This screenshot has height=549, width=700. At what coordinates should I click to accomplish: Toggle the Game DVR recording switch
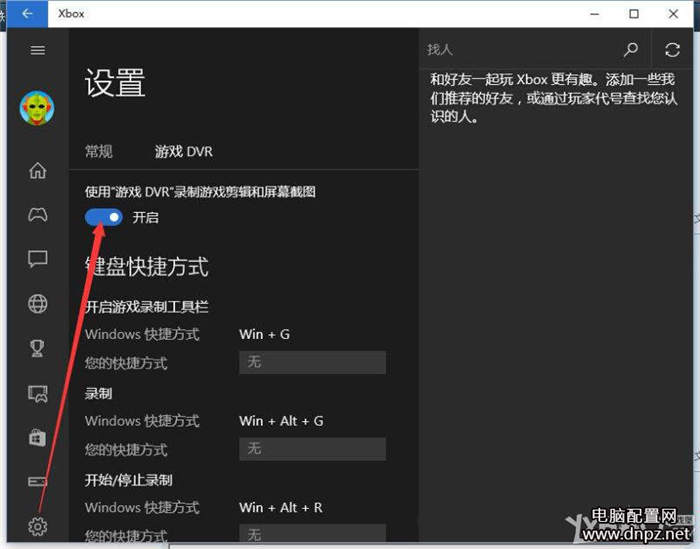pyautogui.click(x=104, y=217)
